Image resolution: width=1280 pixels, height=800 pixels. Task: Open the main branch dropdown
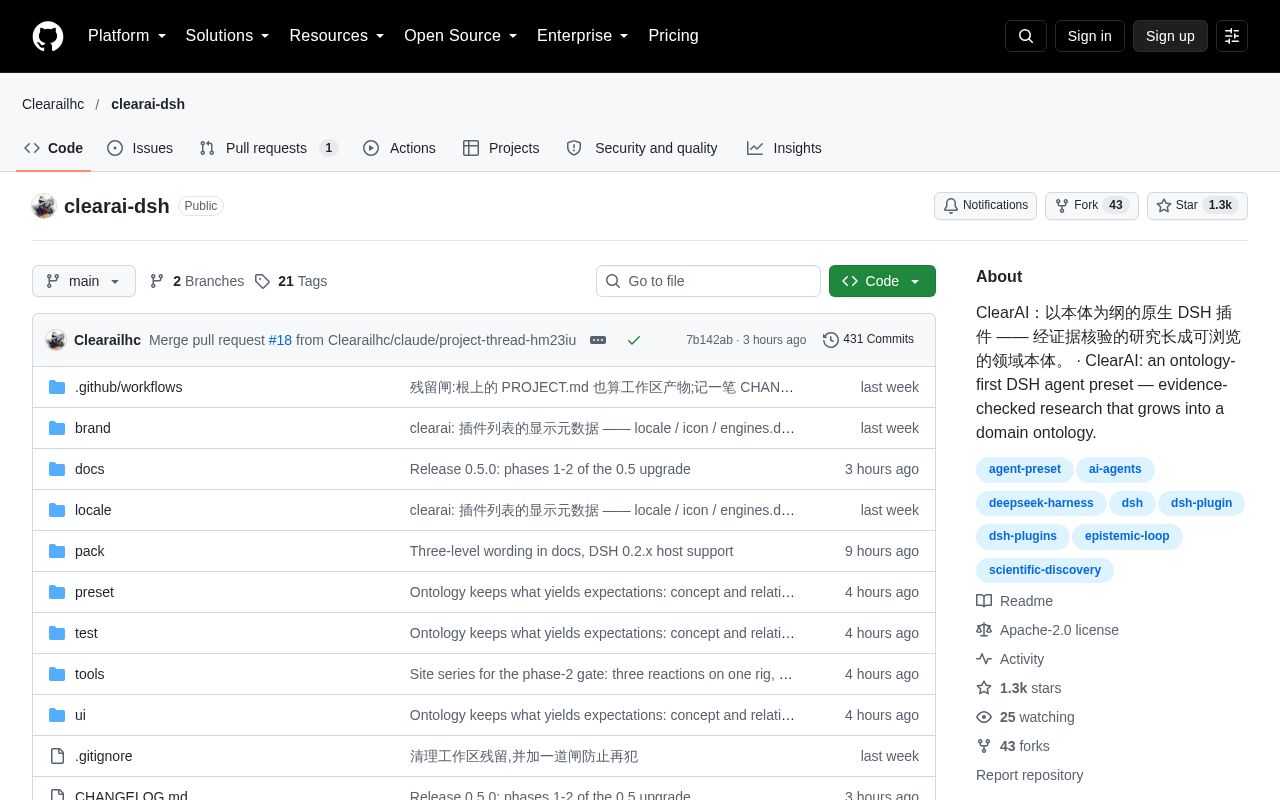click(84, 281)
